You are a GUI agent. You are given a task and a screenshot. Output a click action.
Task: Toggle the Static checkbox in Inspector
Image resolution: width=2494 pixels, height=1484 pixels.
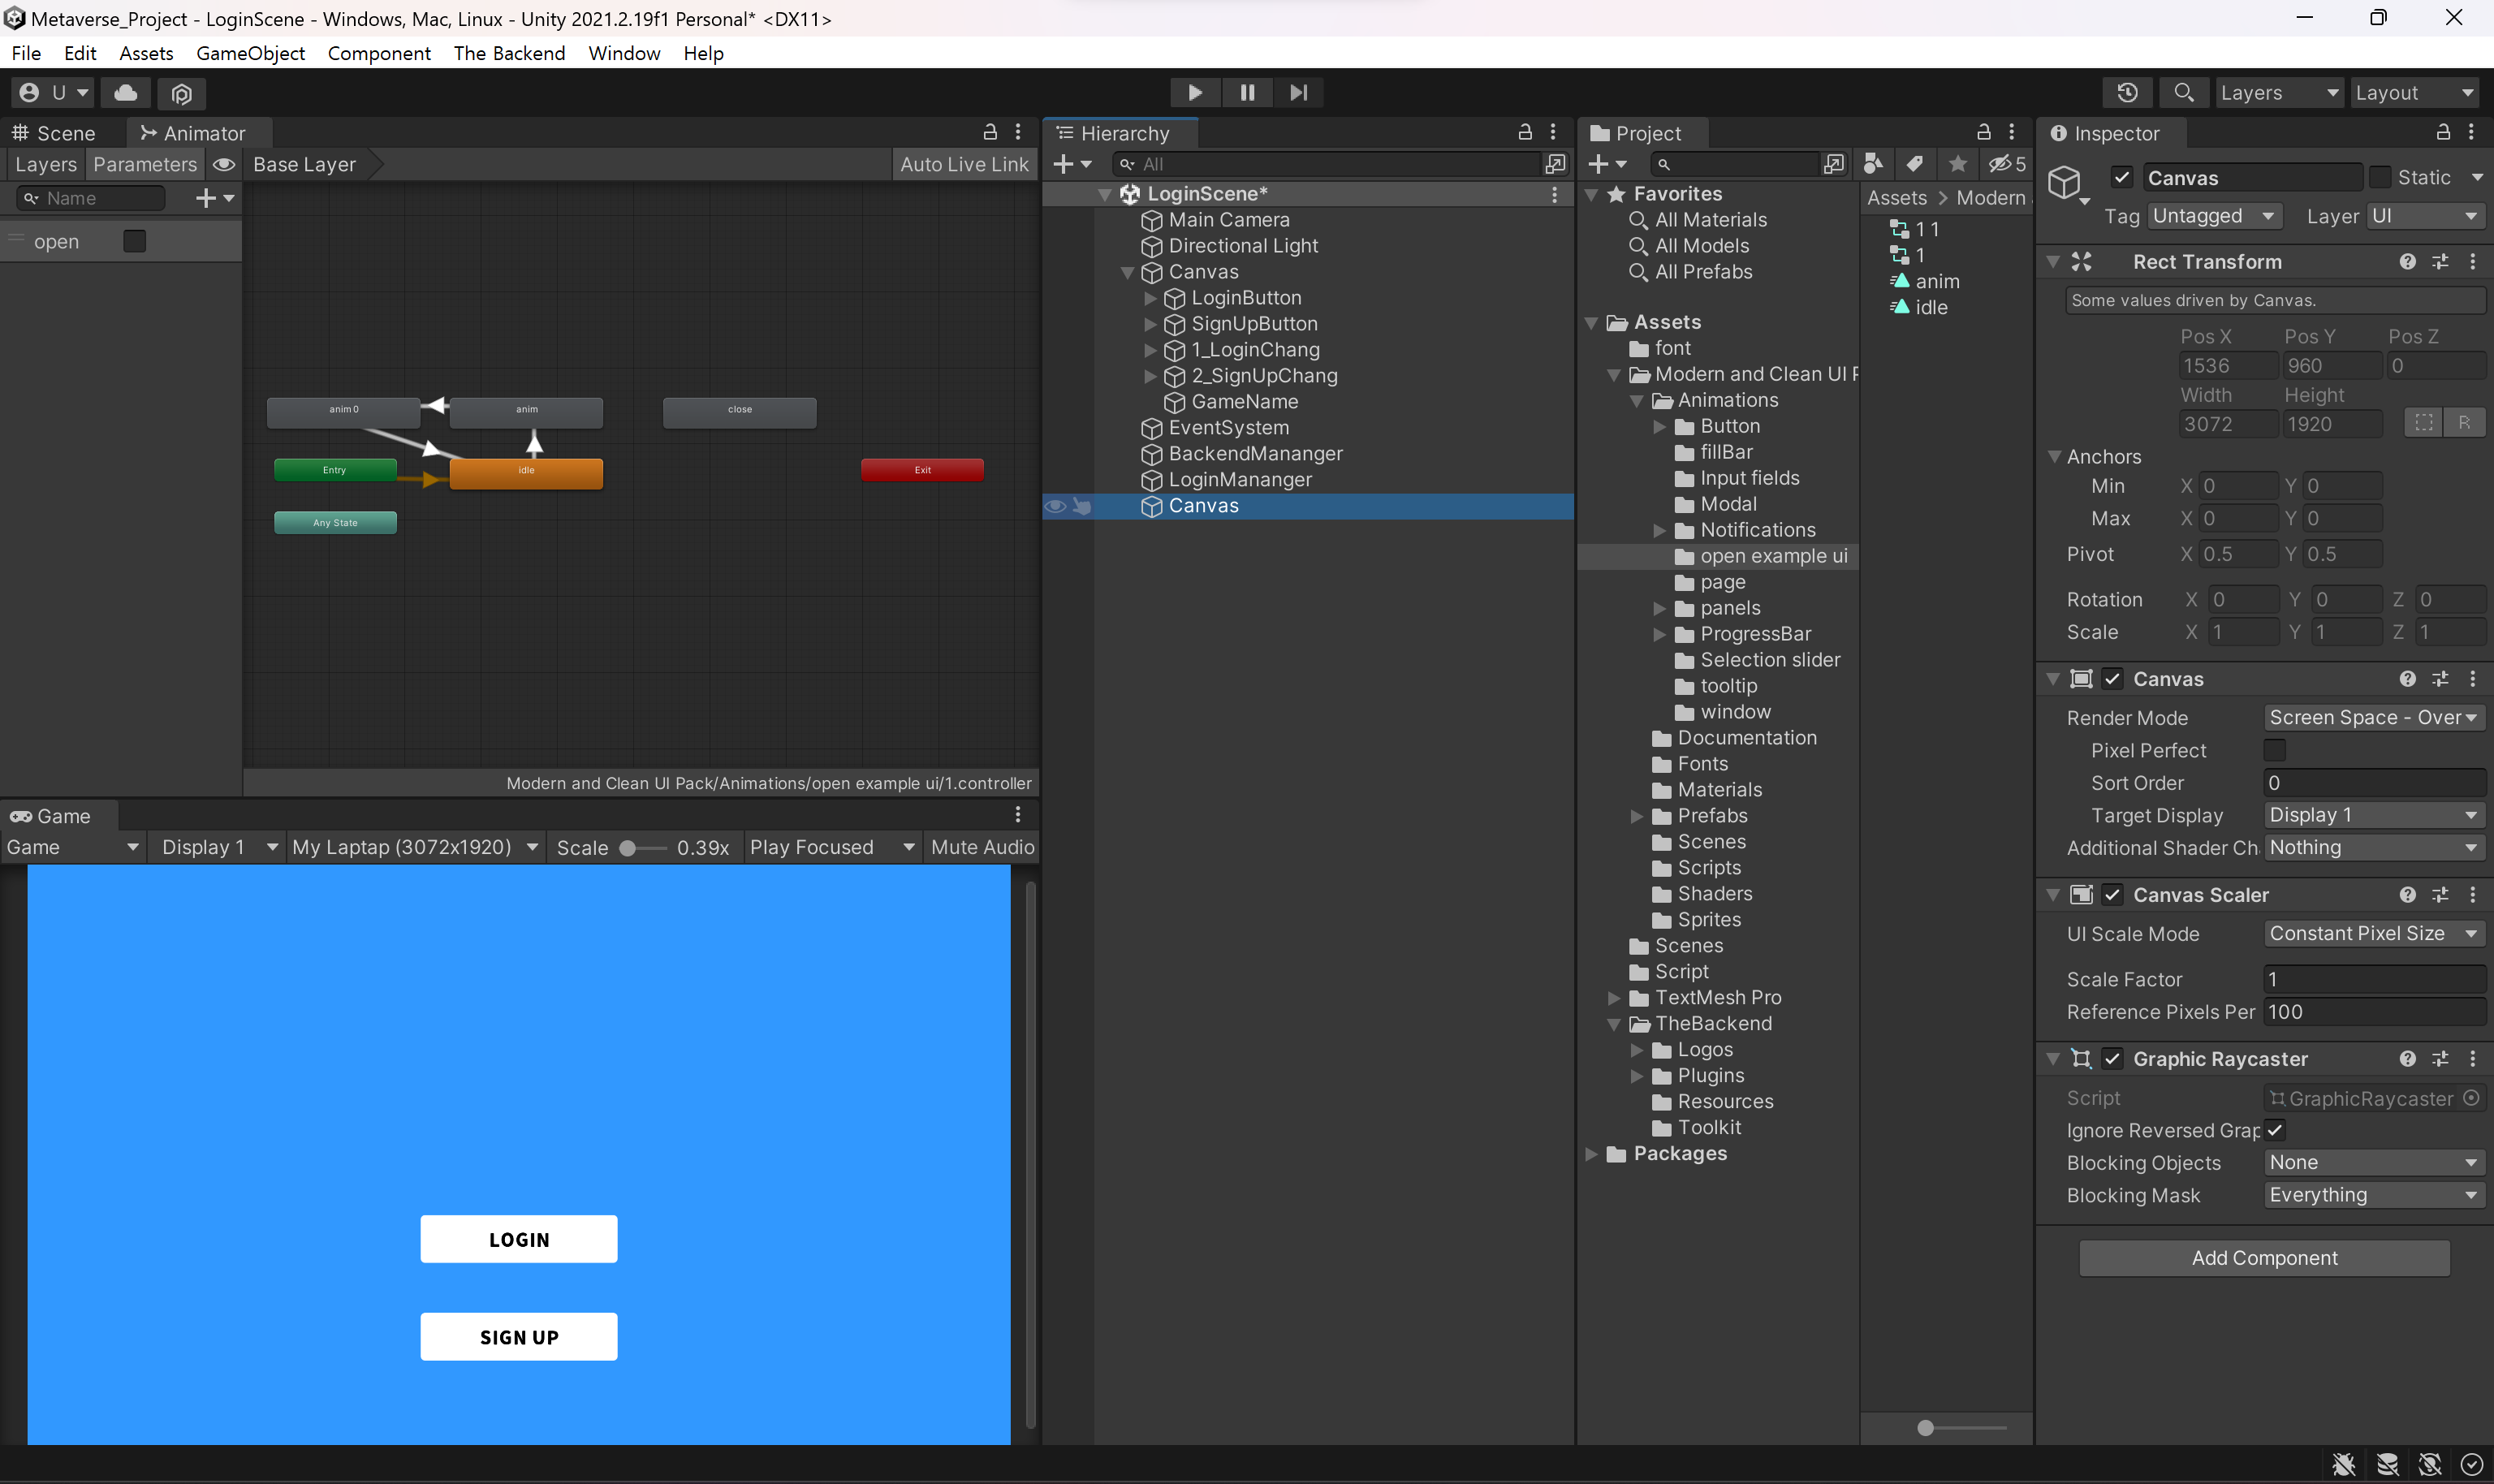tap(2380, 177)
